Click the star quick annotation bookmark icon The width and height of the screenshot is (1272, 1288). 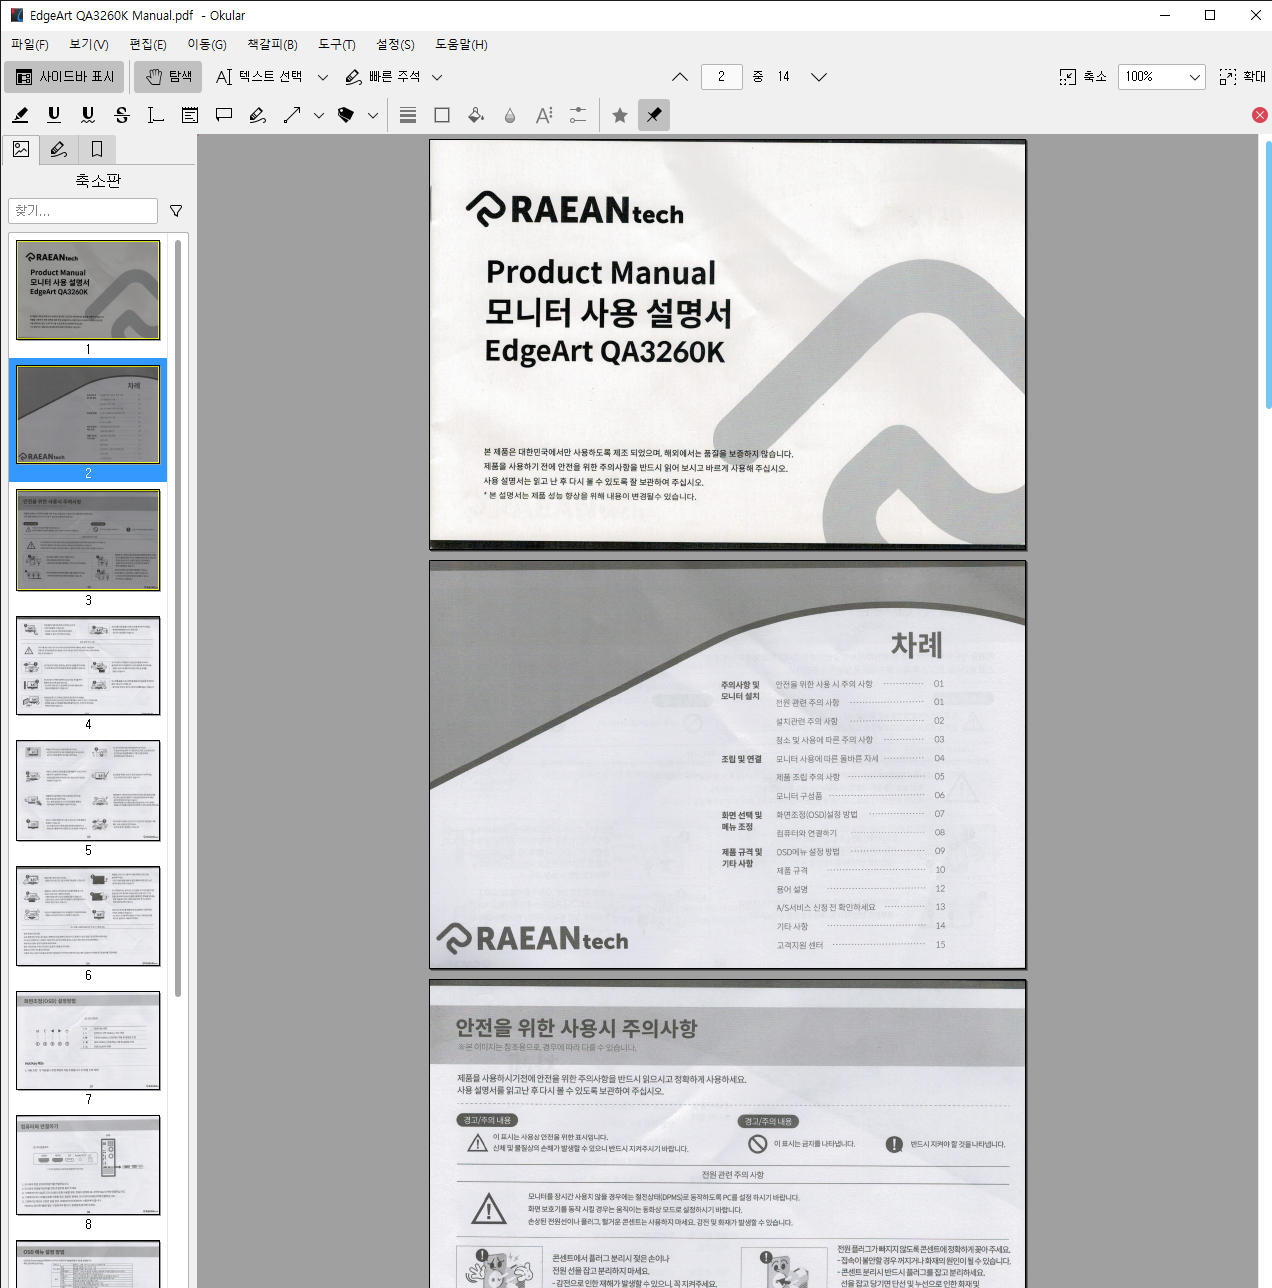tap(620, 115)
